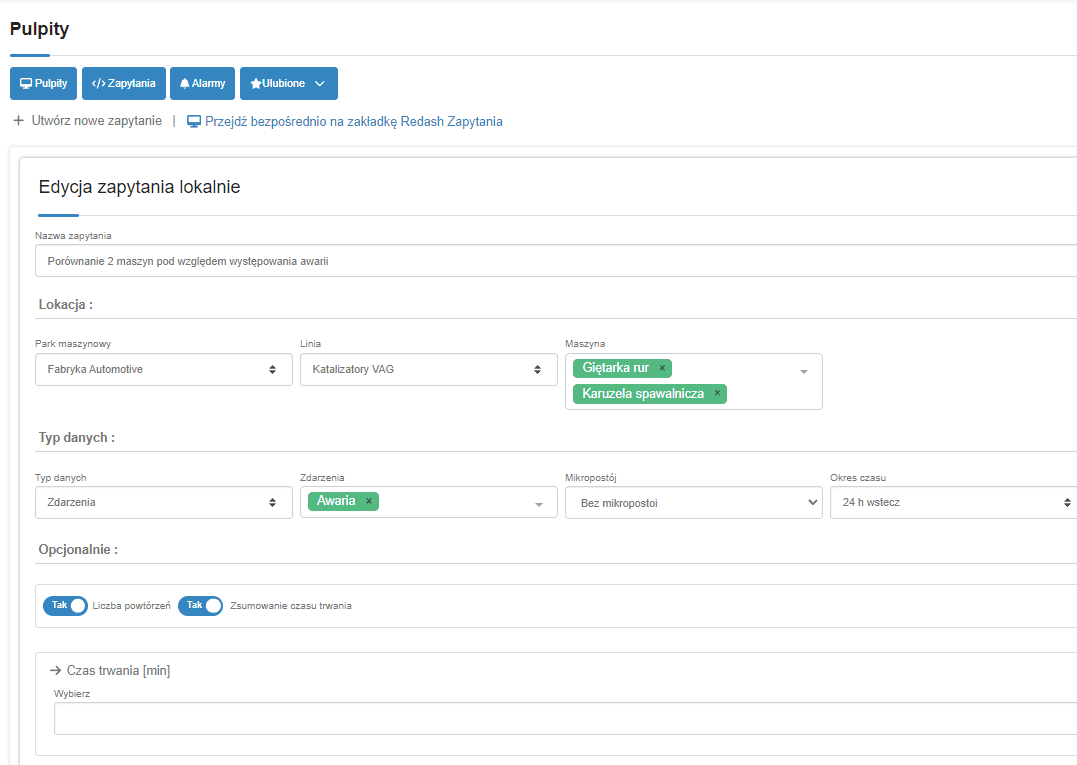Click the Awaria tag label

pos(336,501)
